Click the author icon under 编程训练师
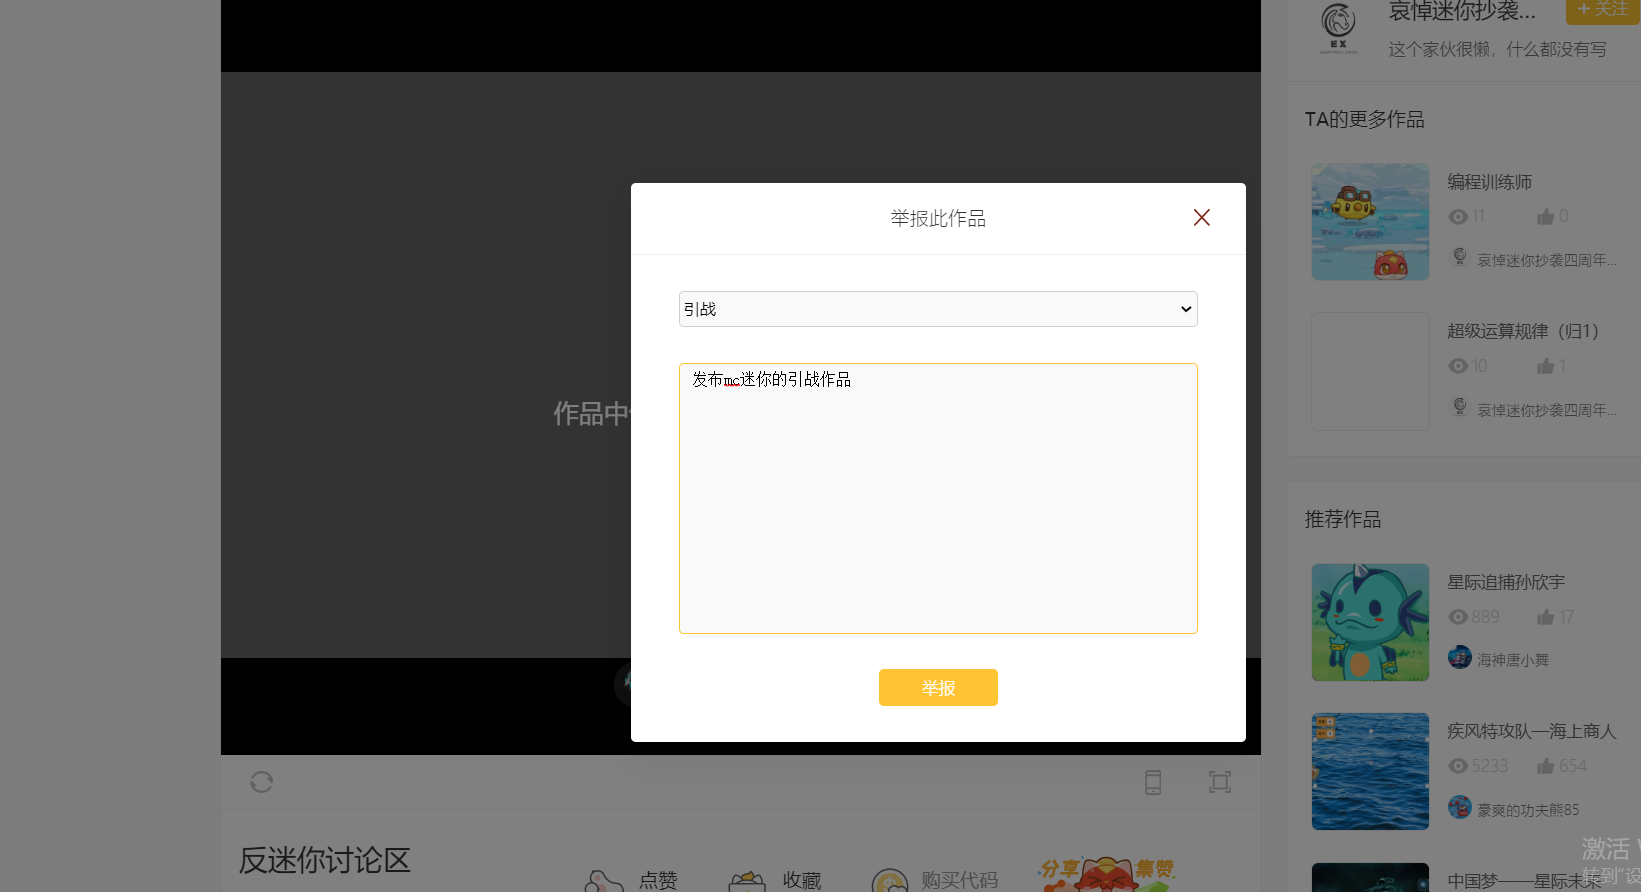 1460,257
